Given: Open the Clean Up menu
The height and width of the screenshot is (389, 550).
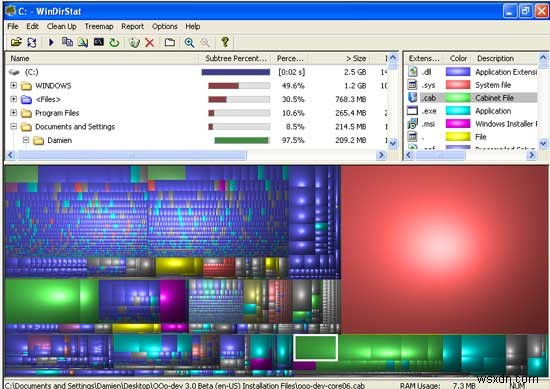Looking at the screenshot, I should click(x=61, y=26).
